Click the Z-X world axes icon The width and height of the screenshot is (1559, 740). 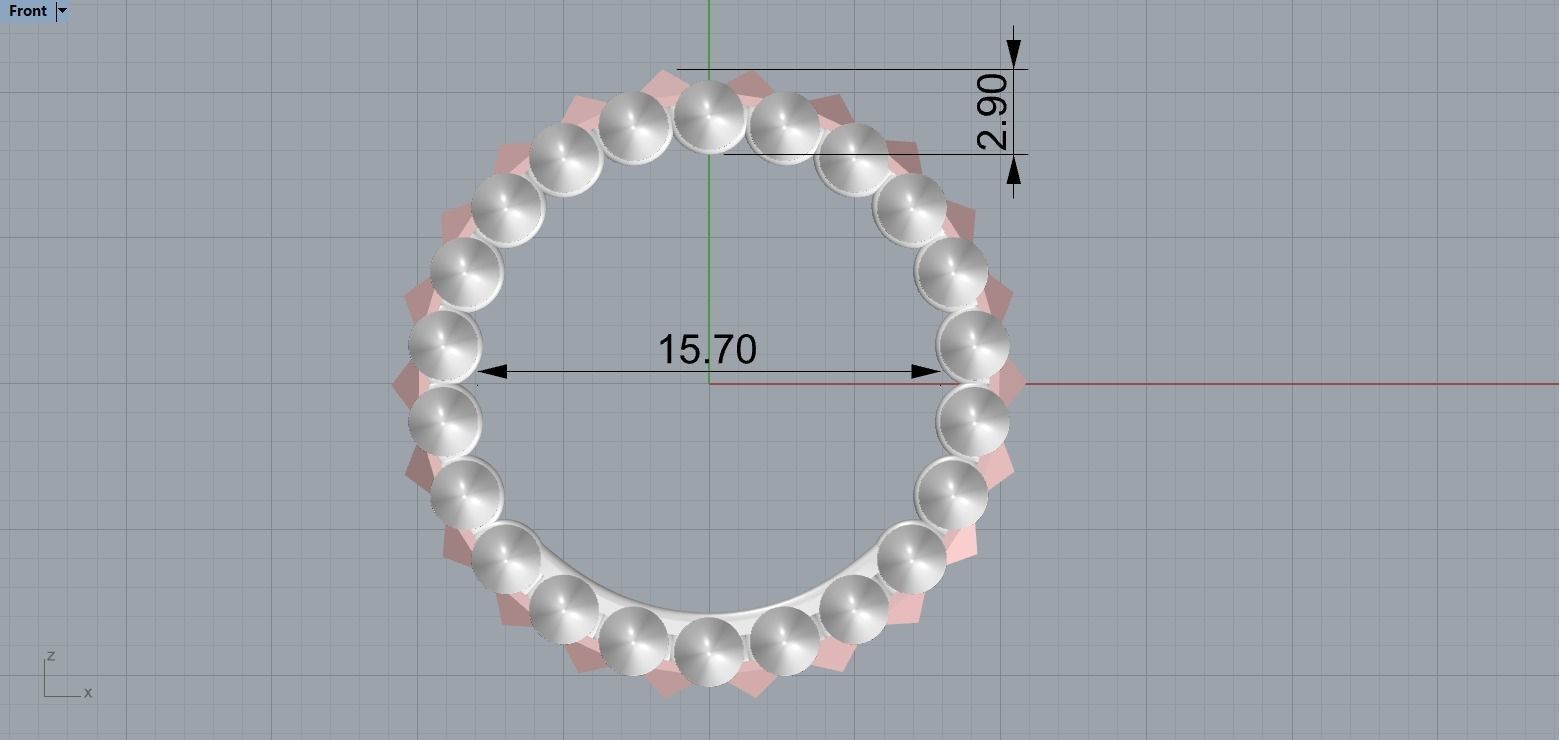67,674
